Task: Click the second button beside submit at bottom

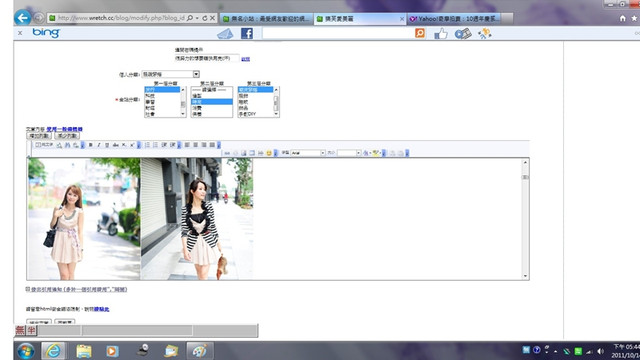Action: (64, 322)
